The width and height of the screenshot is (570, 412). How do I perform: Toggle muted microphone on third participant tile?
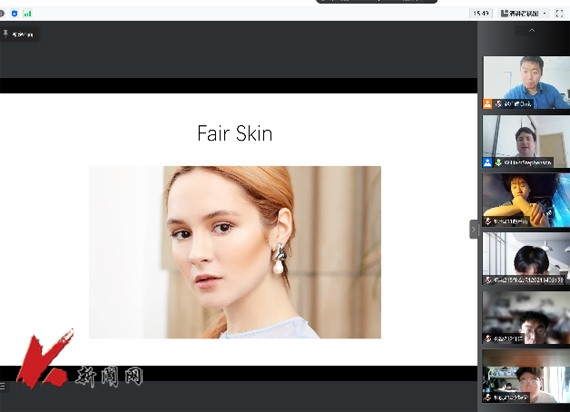[488, 221]
